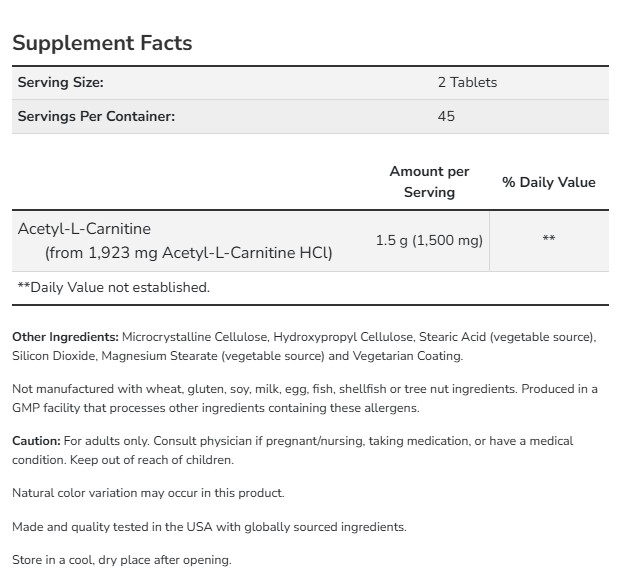Click the Daily Value not established footnote
This screenshot has height=574, width=620.
[114, 287]
